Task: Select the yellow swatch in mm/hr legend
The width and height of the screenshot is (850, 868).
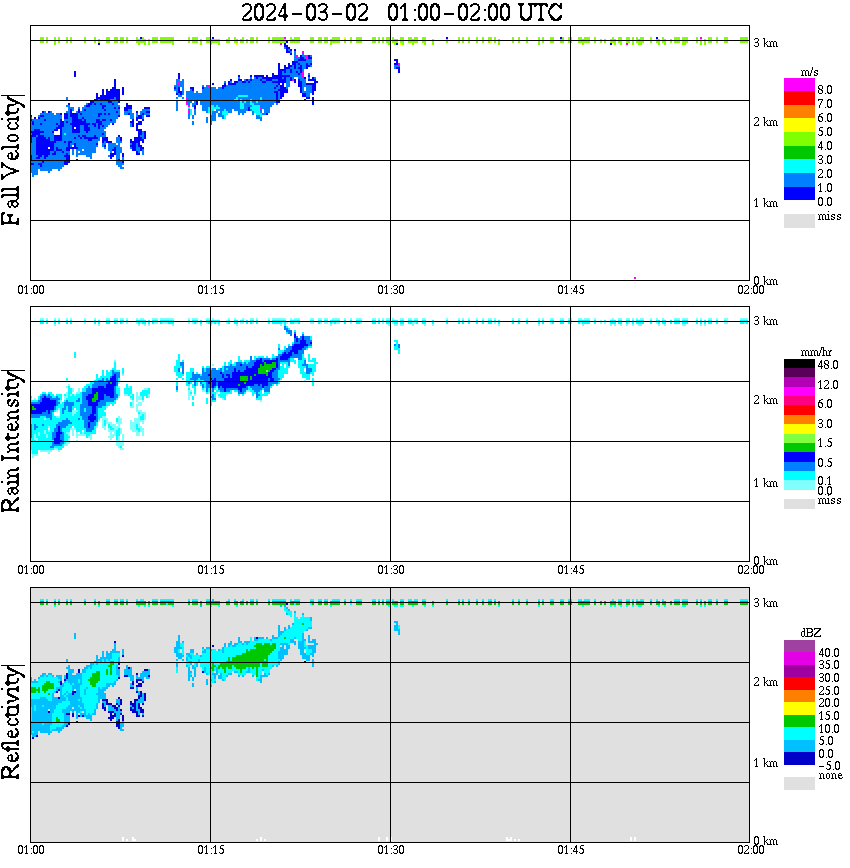Action: (799, 429)
